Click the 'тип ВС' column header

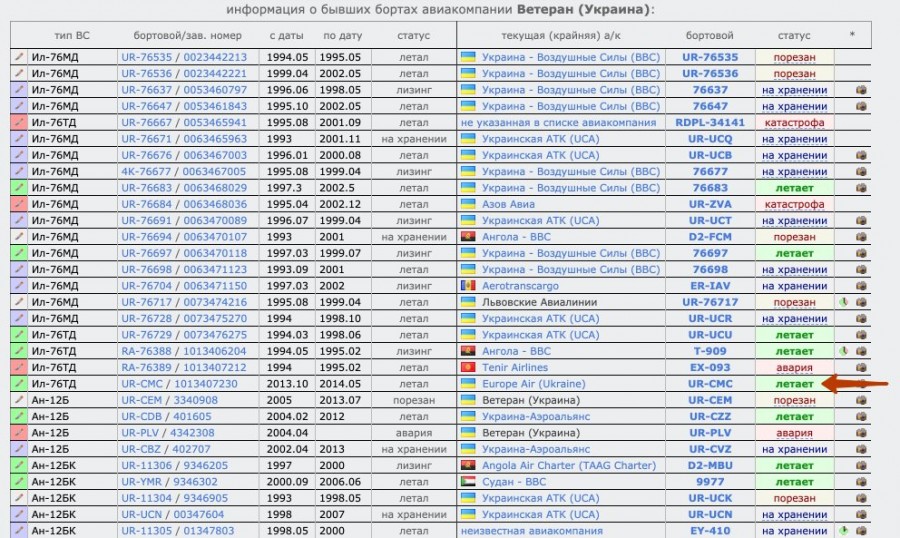pyautogui.click(x=72, y=35)
